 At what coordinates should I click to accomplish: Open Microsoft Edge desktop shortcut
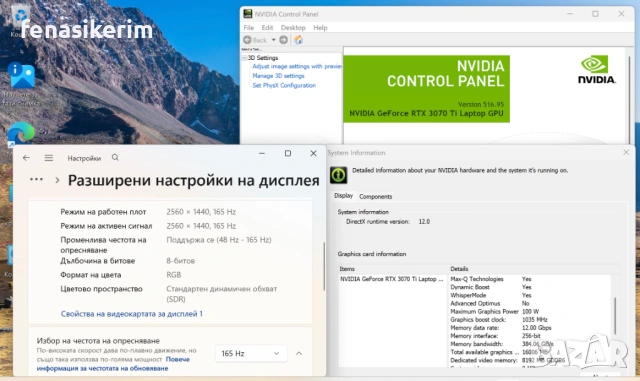click(x=20, y=133)
